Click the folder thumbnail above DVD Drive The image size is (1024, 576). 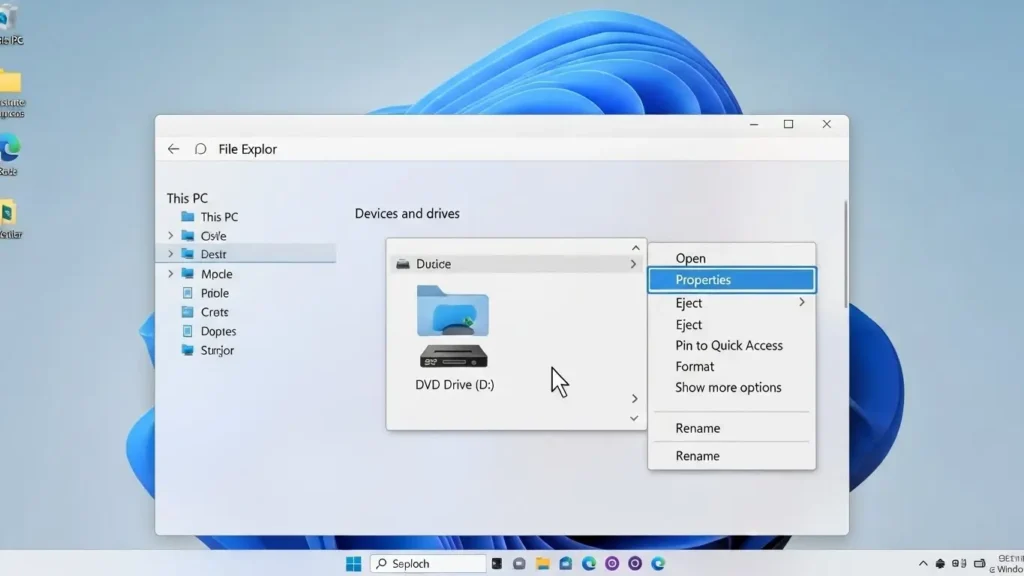pos(452,312)
